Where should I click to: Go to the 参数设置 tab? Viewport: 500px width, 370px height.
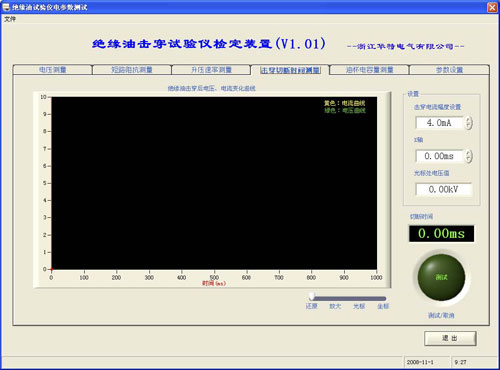click(449, 70)
